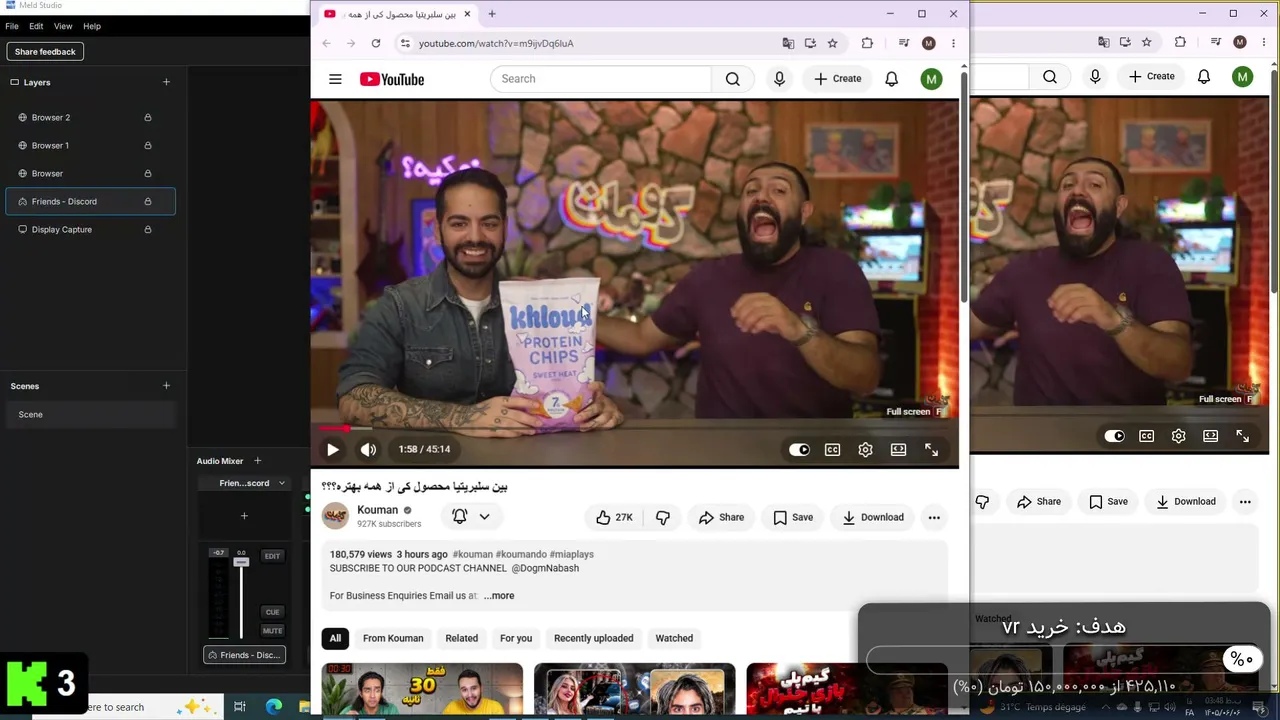Dislike the video in front window
Viewport: 1280px width, 720px height.
click(x=662, y=517)
